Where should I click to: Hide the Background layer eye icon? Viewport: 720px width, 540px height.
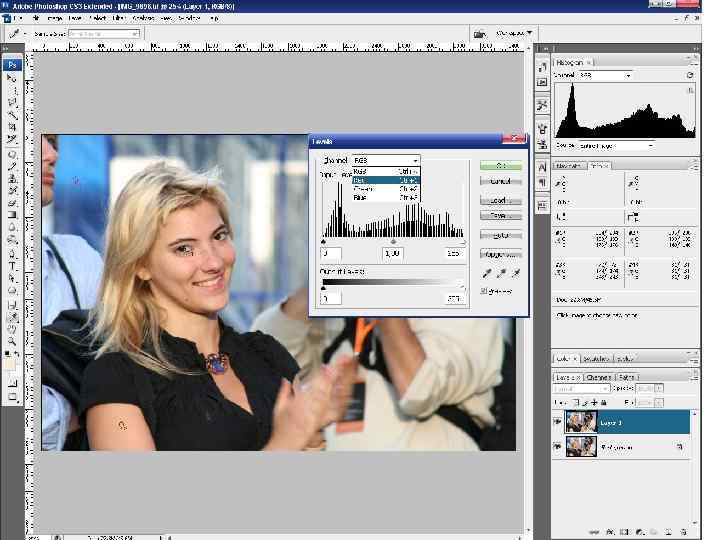pos(558,446)
